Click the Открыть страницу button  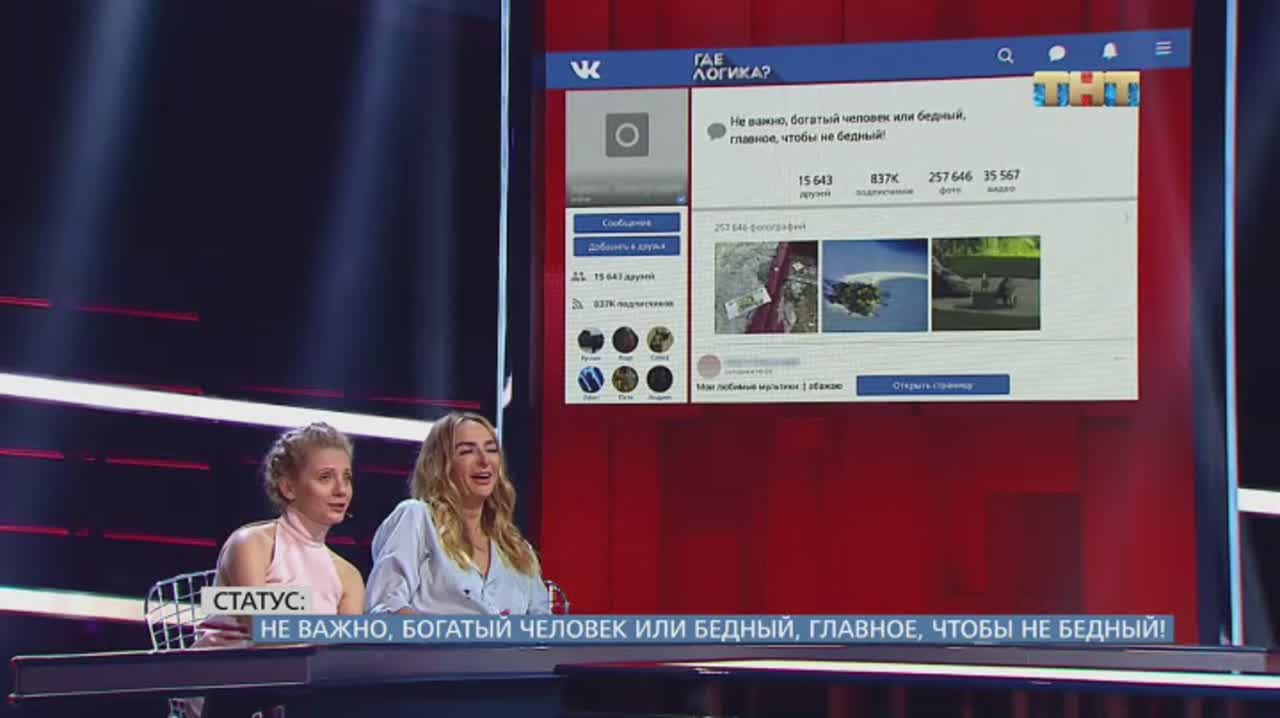point(932,385)
